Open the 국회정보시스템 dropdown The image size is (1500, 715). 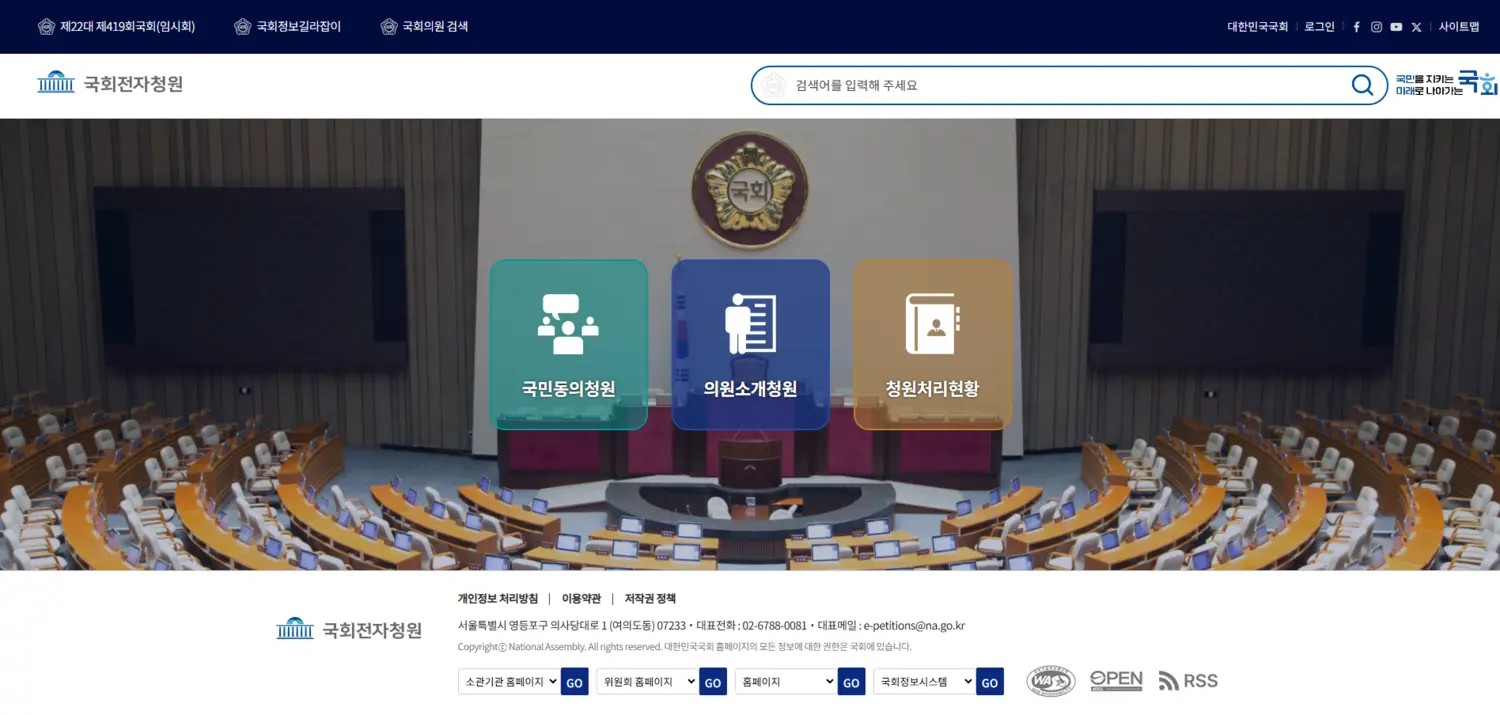tap(923, 681)
